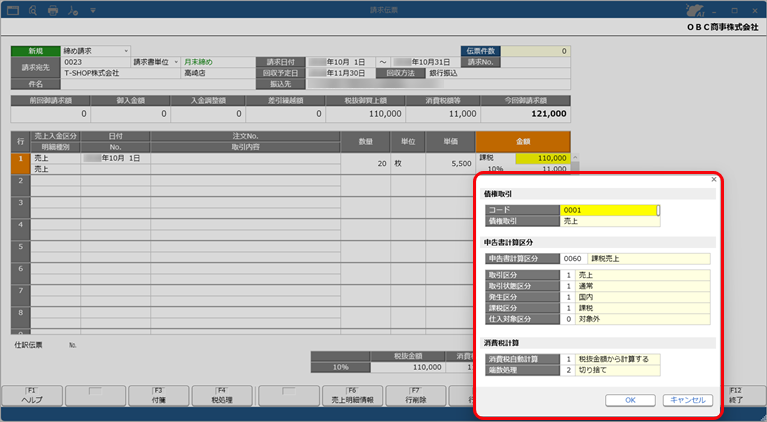Click the yellow コード field 0001
Image resolution: width=767 pixels, height=422 pixels.
(x=609, y=210)
